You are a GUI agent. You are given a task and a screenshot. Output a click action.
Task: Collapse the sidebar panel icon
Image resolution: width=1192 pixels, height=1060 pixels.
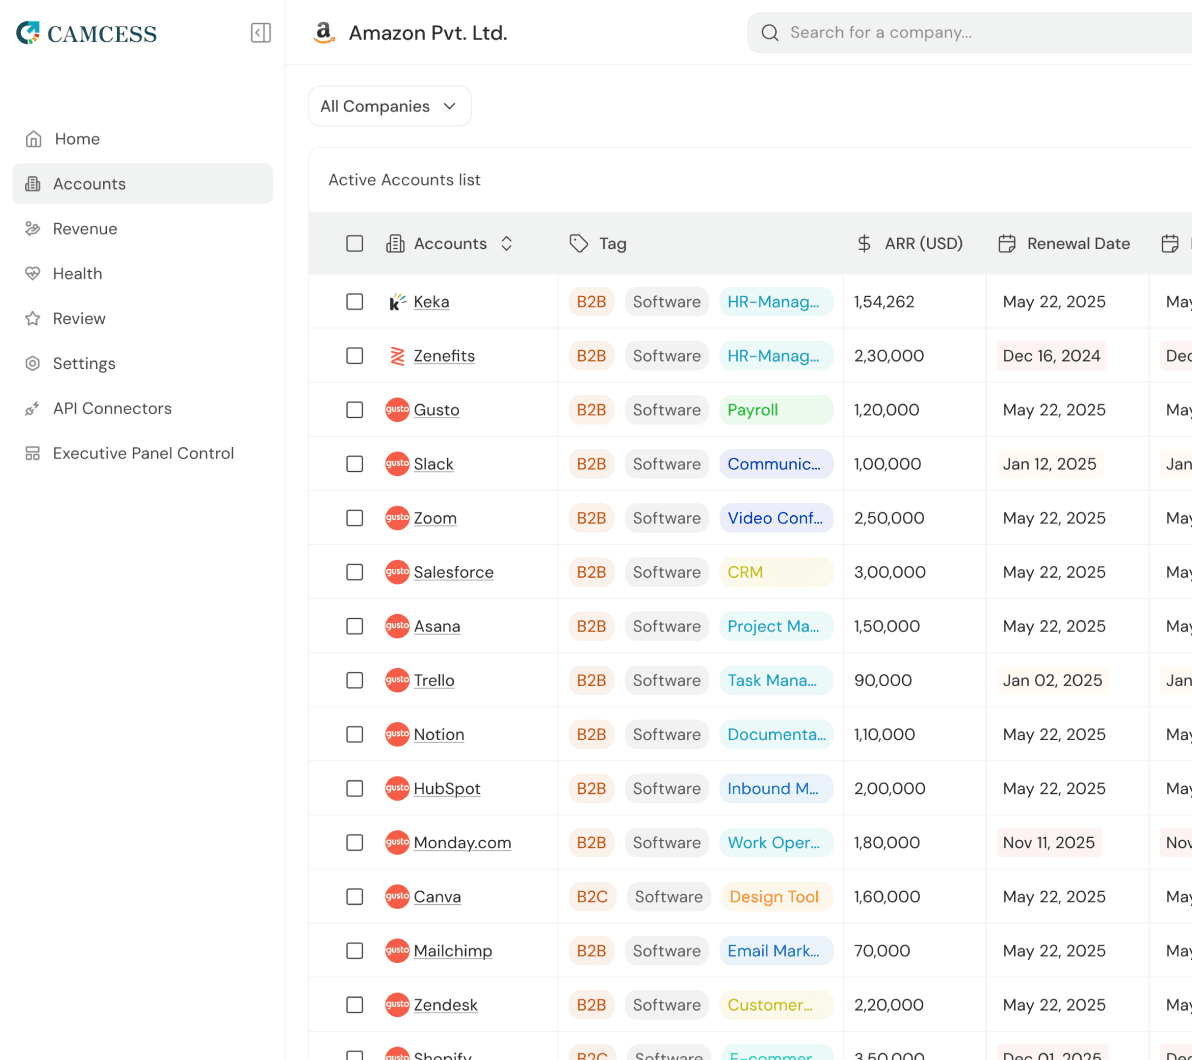pos(261,33)
